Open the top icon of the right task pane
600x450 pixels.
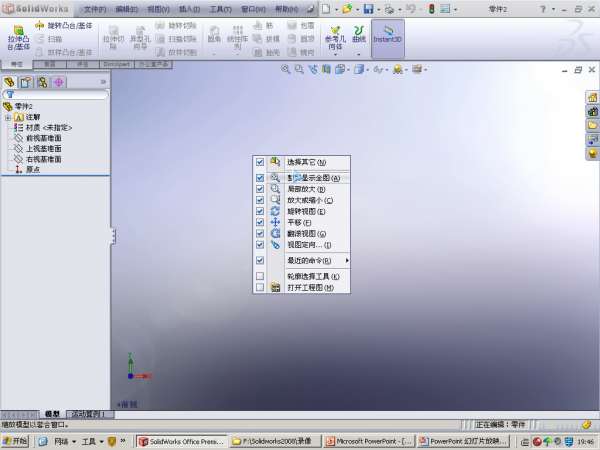(x=592, y=97)
